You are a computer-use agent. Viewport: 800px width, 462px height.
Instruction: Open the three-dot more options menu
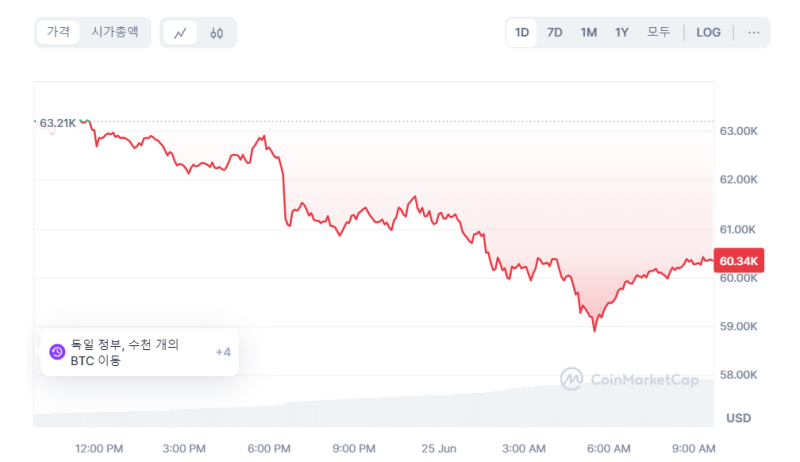[x=754, y=33]
